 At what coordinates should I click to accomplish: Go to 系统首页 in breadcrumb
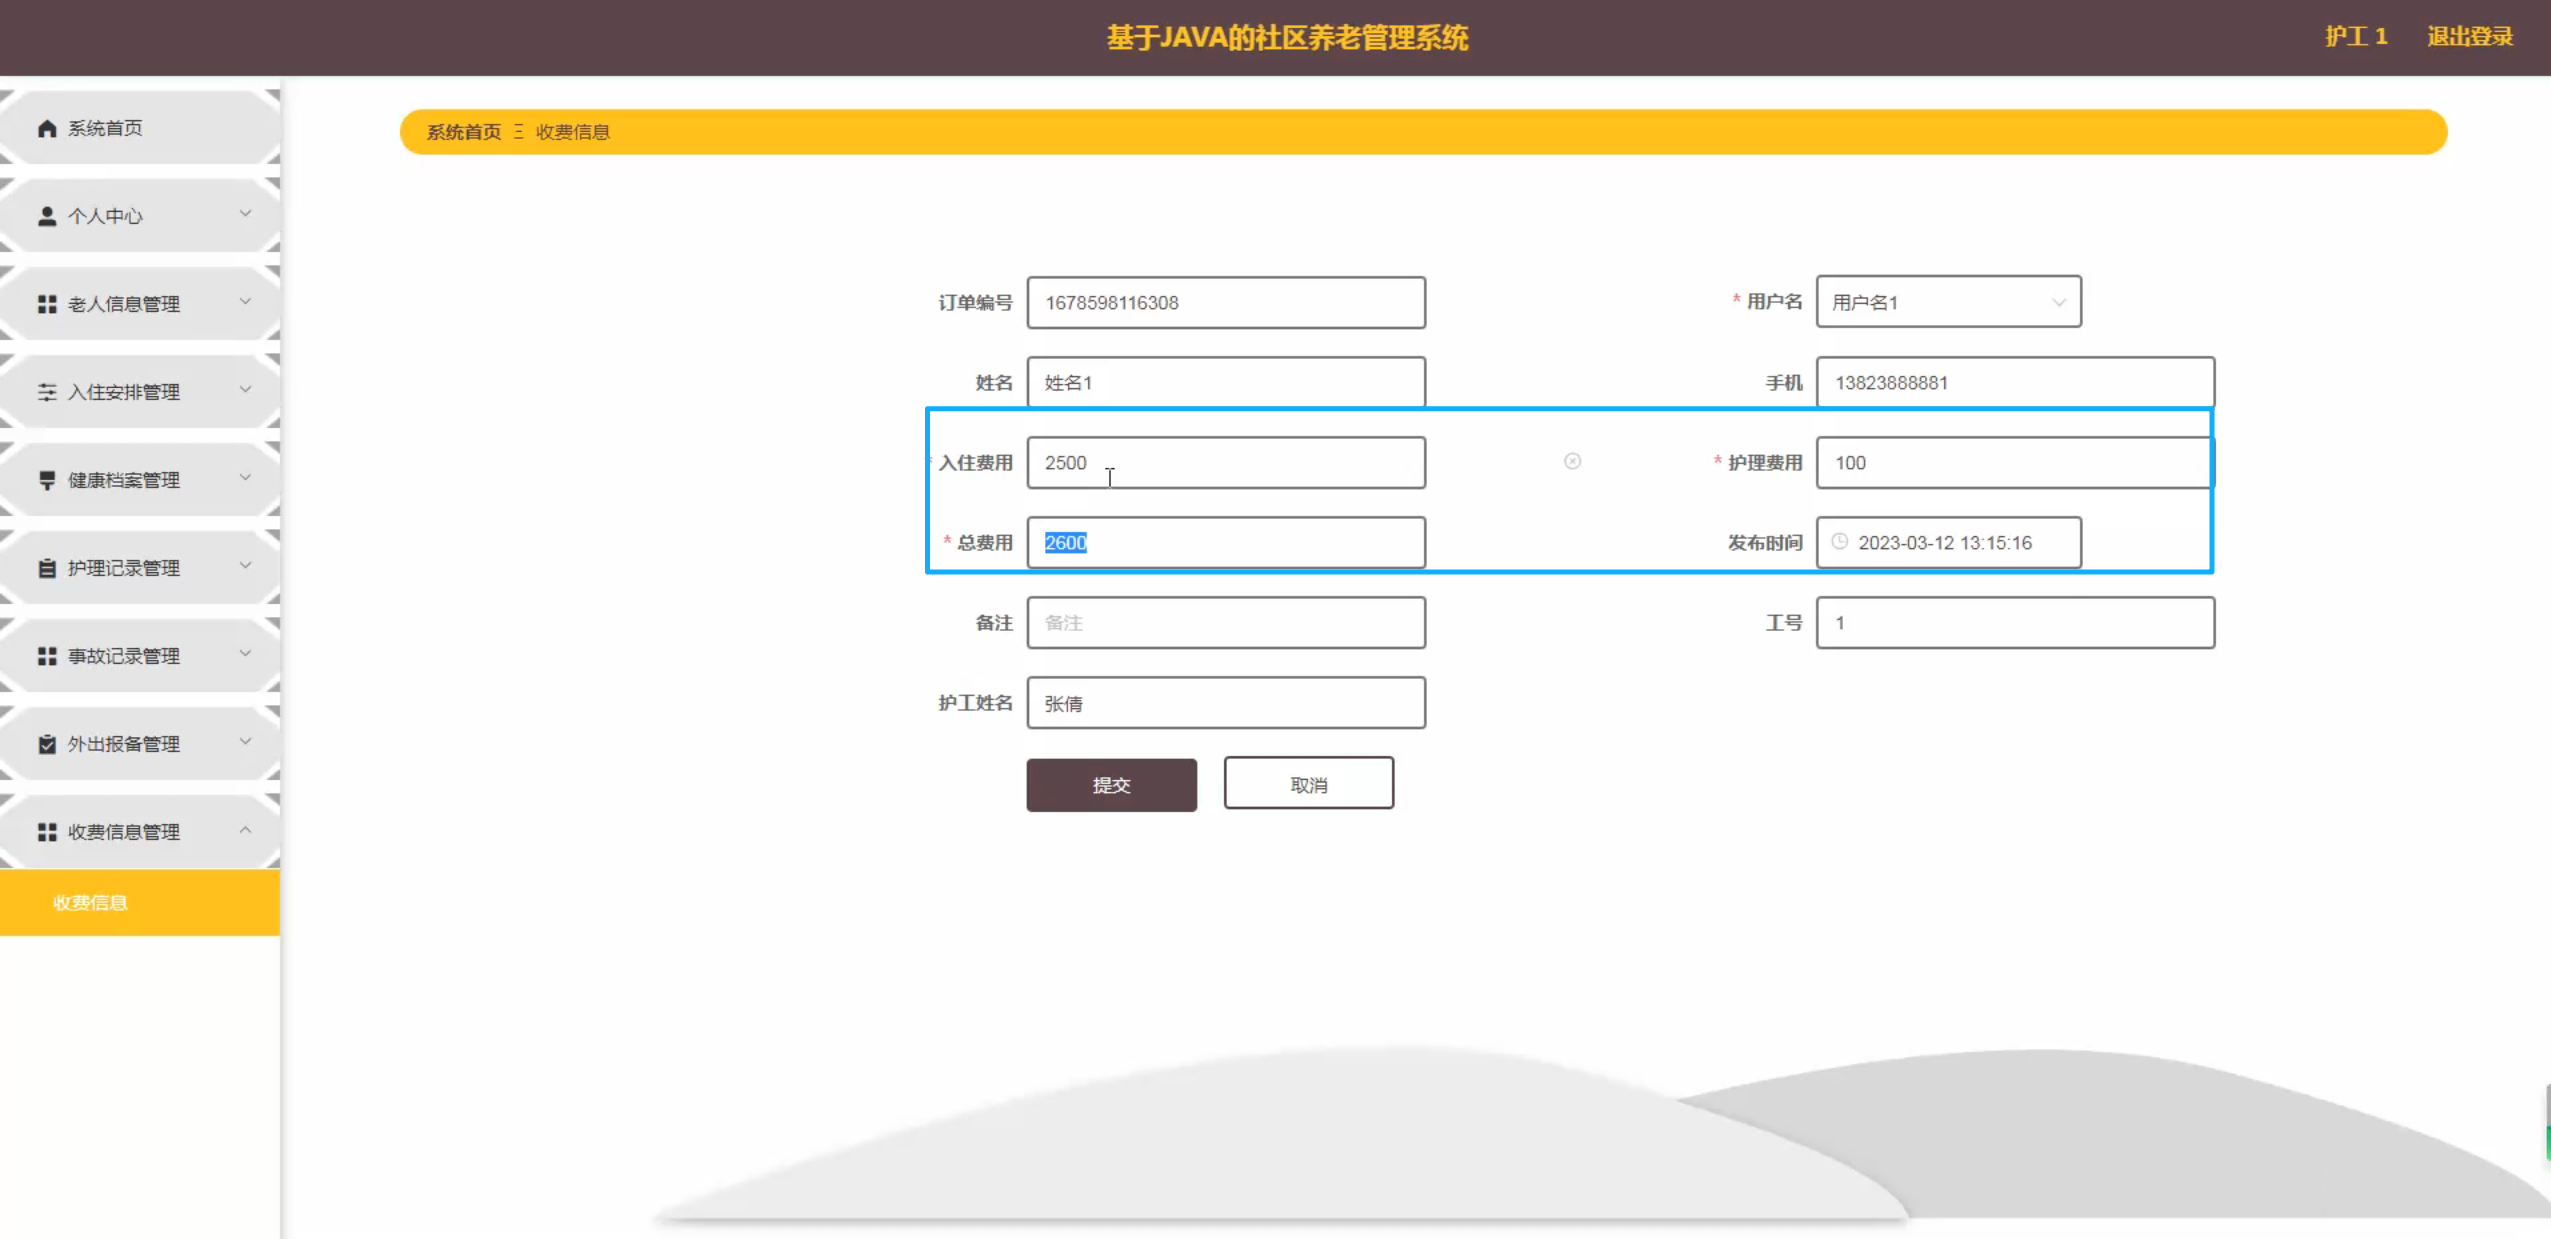[464, 132]
